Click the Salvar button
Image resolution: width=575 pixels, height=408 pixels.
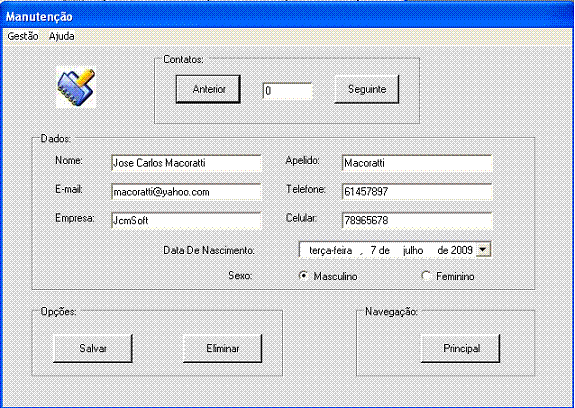(93, 348)
